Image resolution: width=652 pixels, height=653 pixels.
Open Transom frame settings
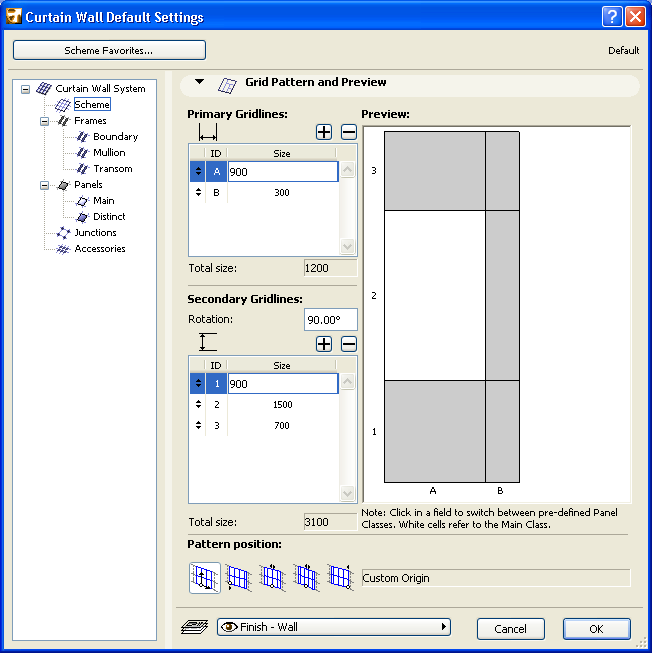click(112, 169)
